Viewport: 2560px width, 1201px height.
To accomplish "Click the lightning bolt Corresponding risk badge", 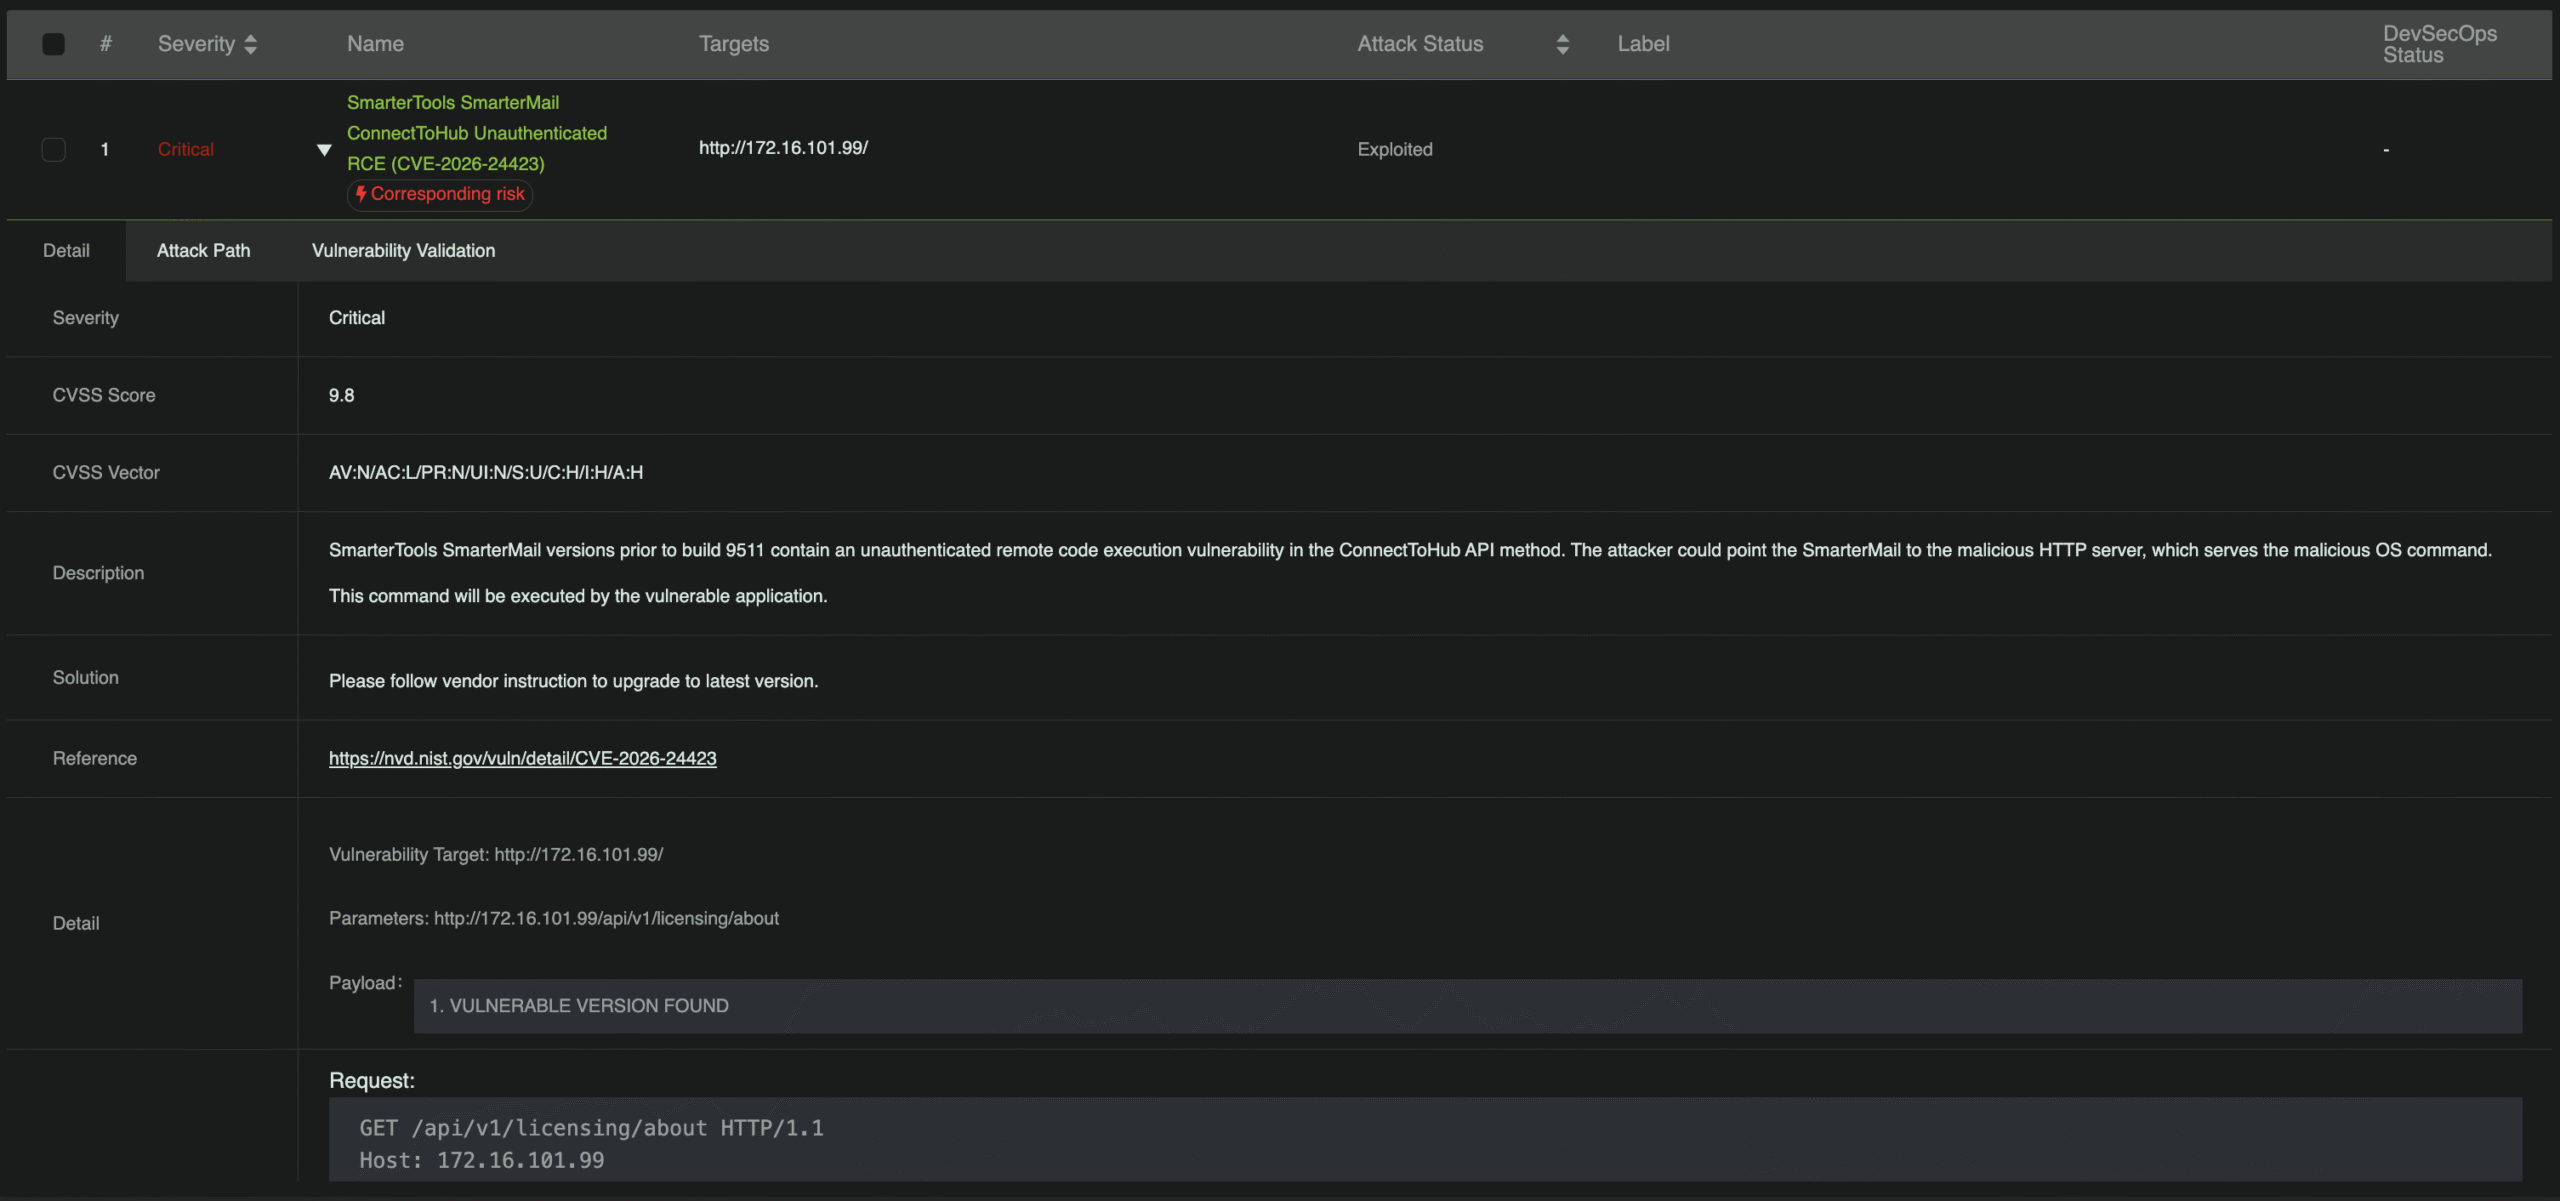I will [x=440, y=194].
